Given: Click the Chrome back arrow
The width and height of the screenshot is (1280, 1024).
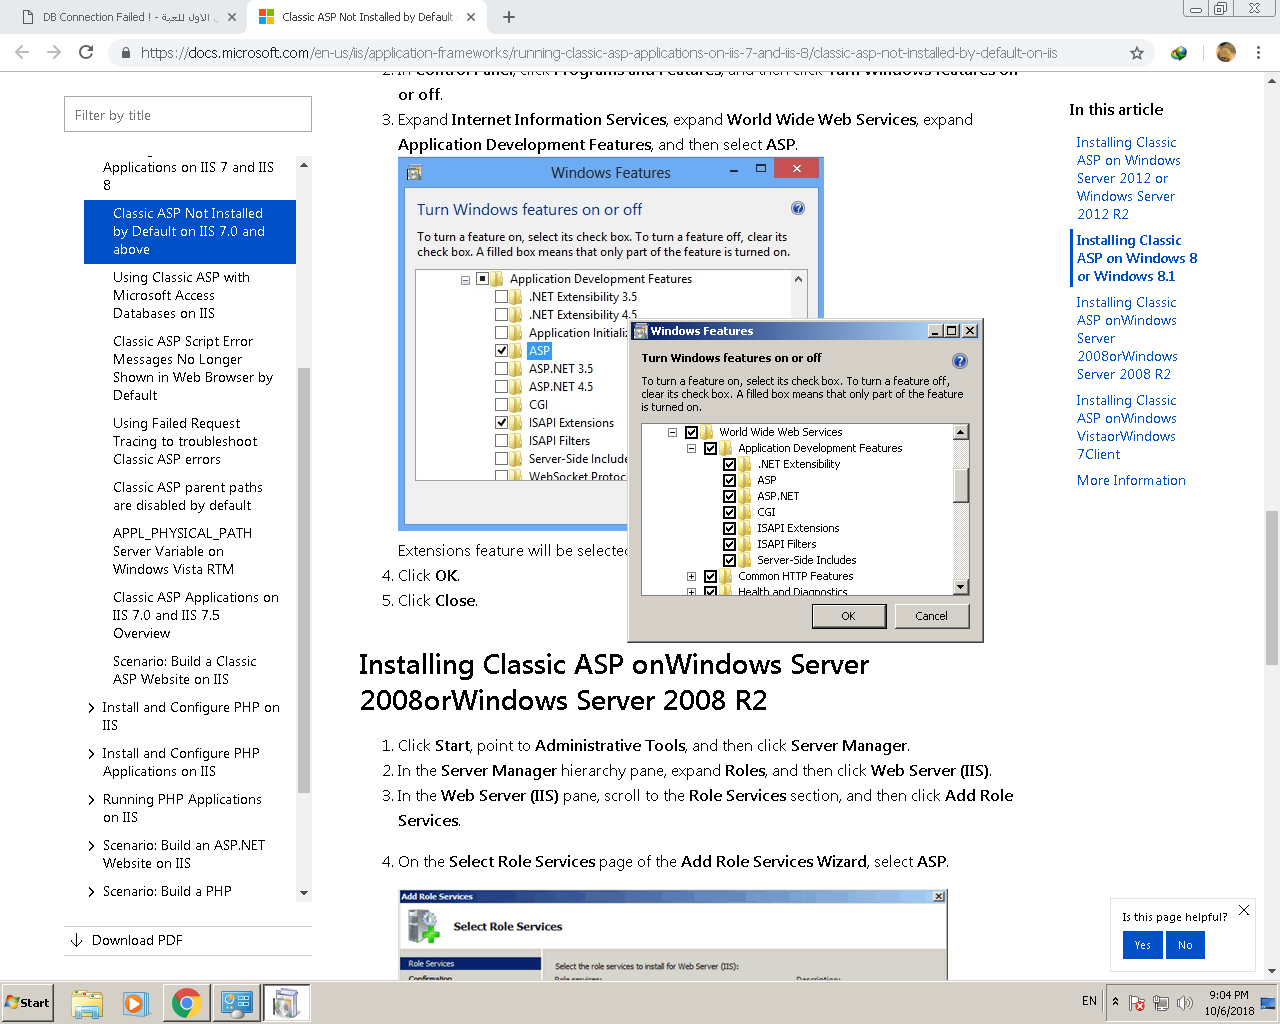Looking at the screenshot, I should point(22,52).
